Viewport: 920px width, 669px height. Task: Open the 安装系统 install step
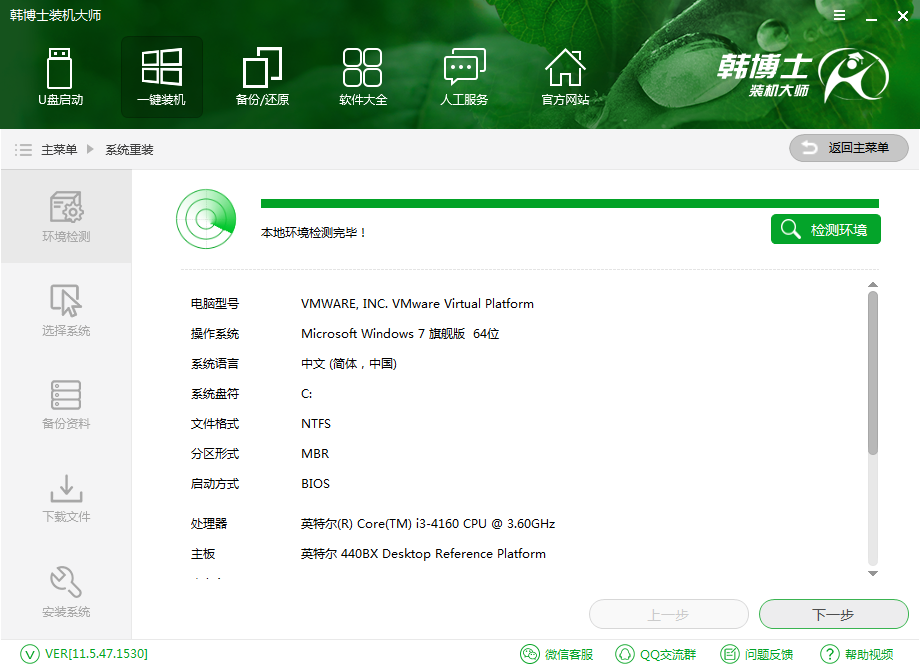(66, 590)
